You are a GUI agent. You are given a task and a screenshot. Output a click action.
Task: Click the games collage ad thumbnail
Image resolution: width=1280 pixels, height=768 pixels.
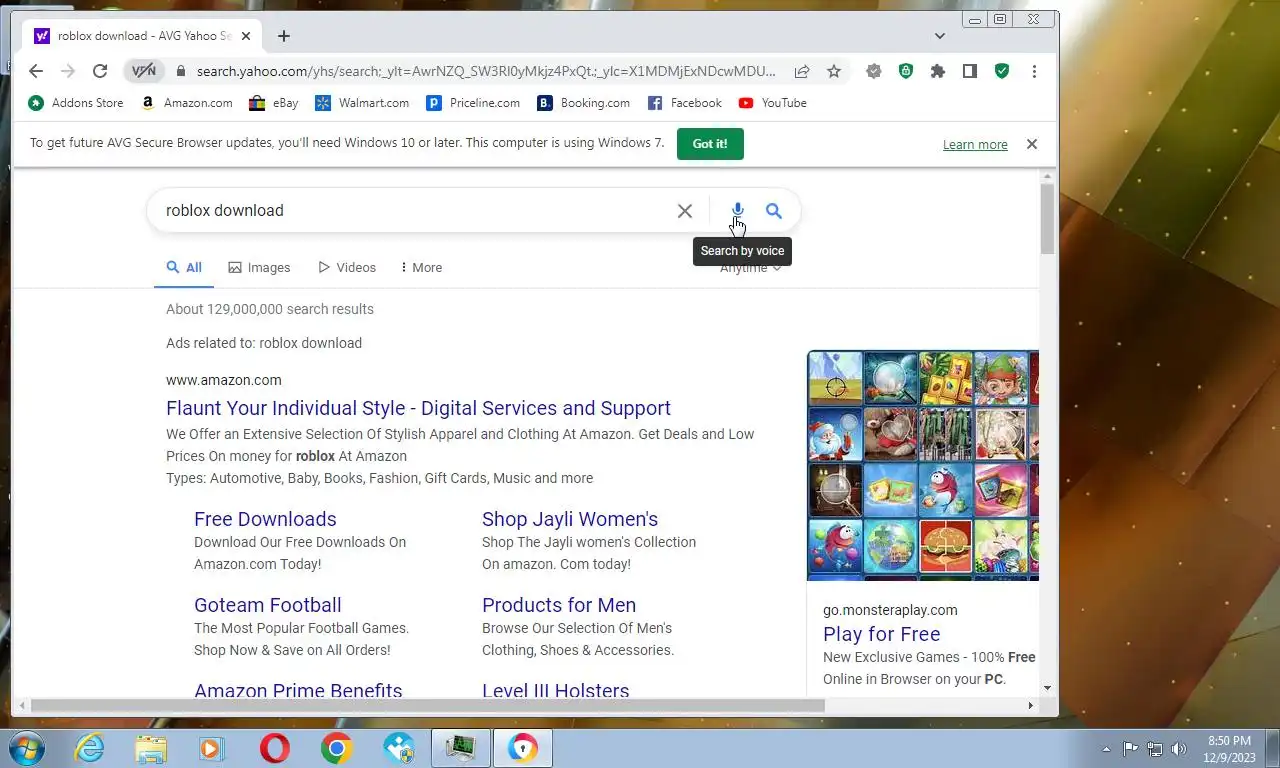923,465
